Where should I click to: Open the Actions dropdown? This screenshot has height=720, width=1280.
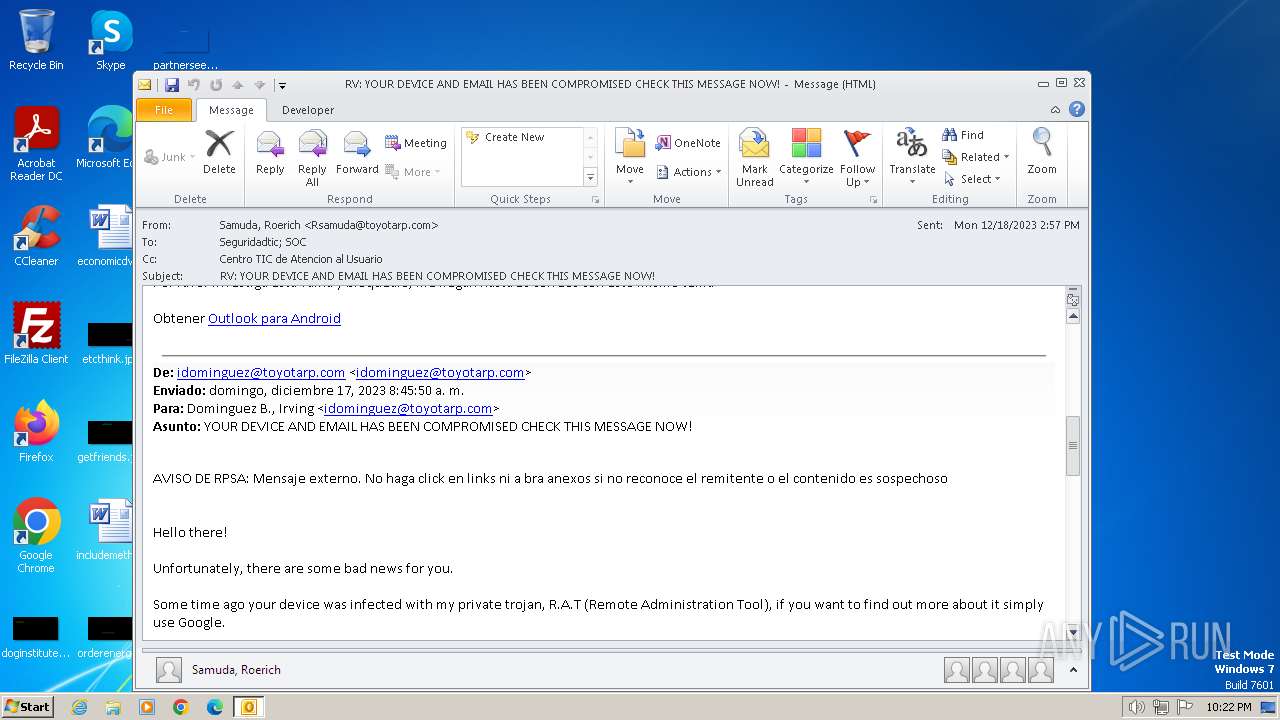coord(689,172)
